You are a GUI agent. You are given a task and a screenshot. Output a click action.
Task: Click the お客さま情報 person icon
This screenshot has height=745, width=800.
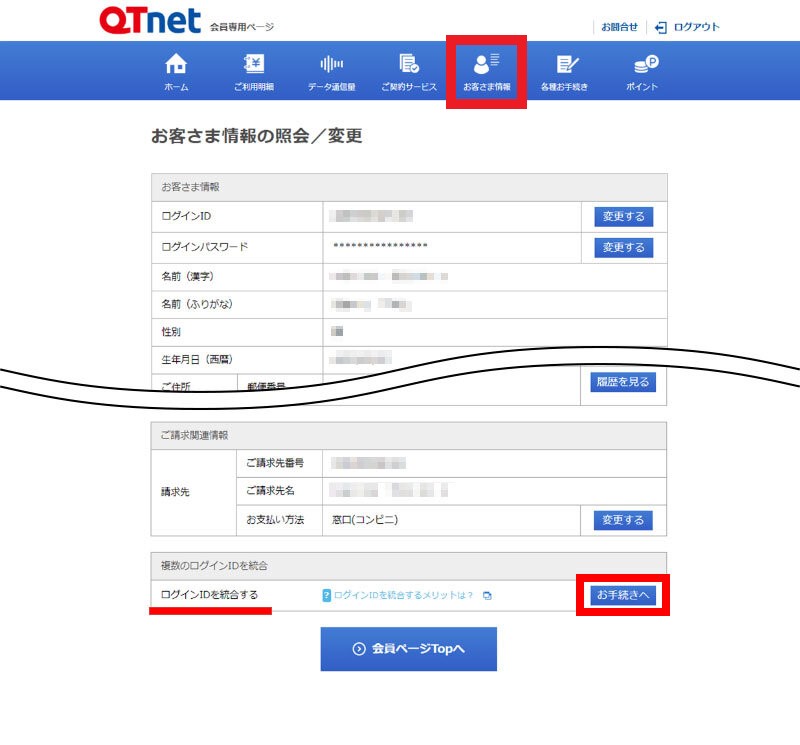(486, 65)
